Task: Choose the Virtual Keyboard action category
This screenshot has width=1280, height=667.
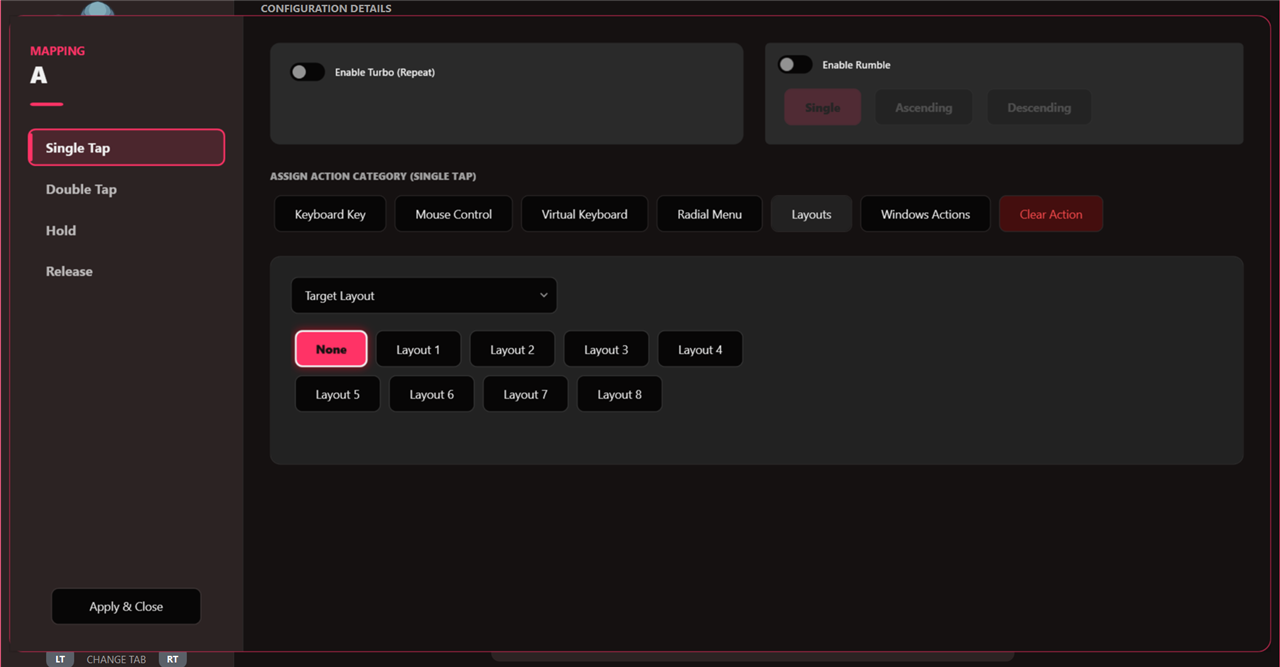Action: (x=585, y=214)
